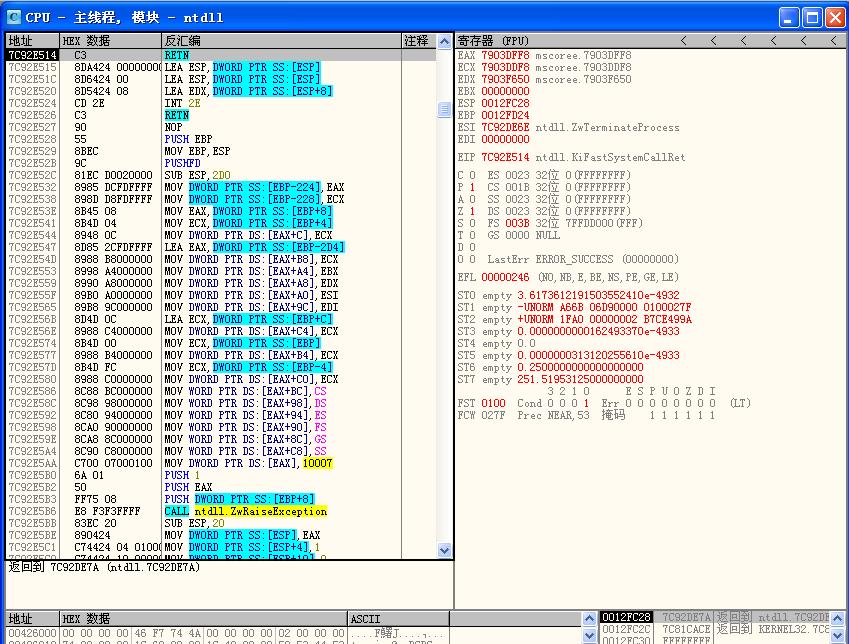Select stack entry 0012FC2C 7C81CACE
Viewport: 849px width, 644px height.
[714, 629]
